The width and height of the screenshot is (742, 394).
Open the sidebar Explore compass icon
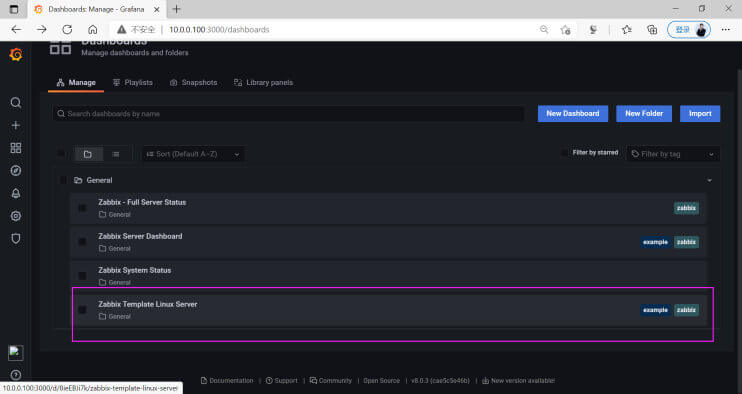pos(16,171)
